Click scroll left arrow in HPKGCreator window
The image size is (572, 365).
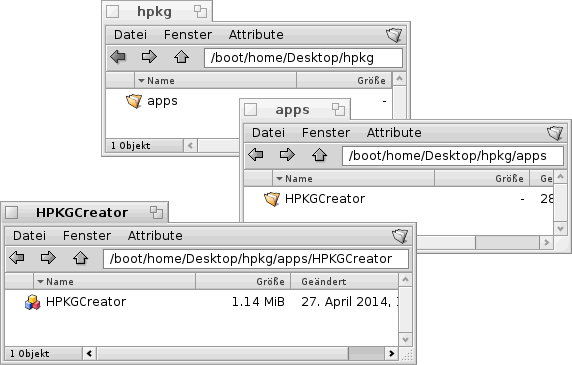[89, 353]
